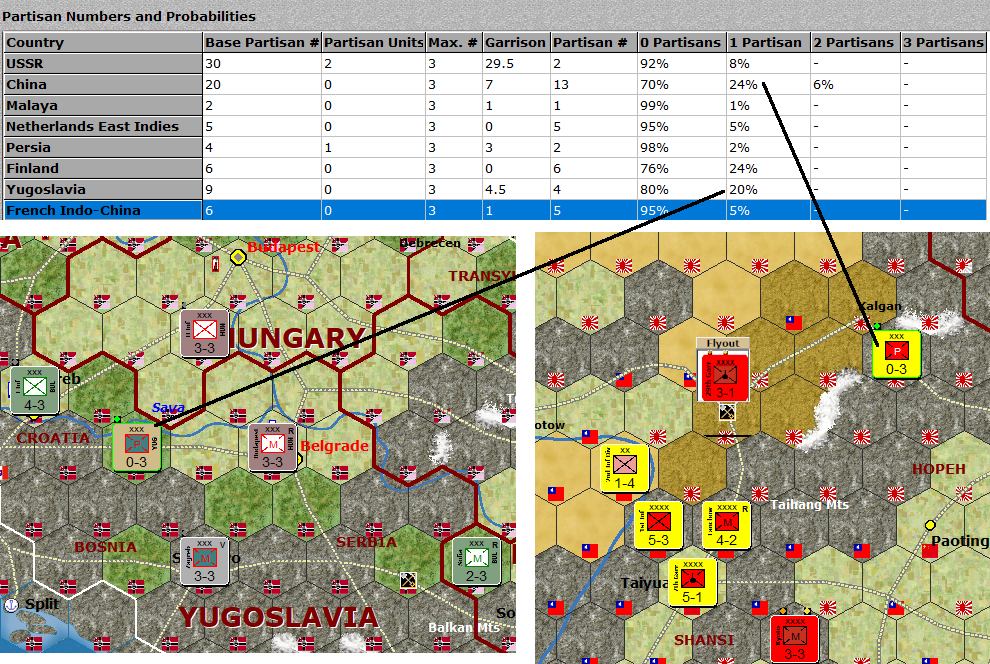Click the Flyout label above the red unit
The width and height of the screenshot is (990, 664).
(723, 343)
